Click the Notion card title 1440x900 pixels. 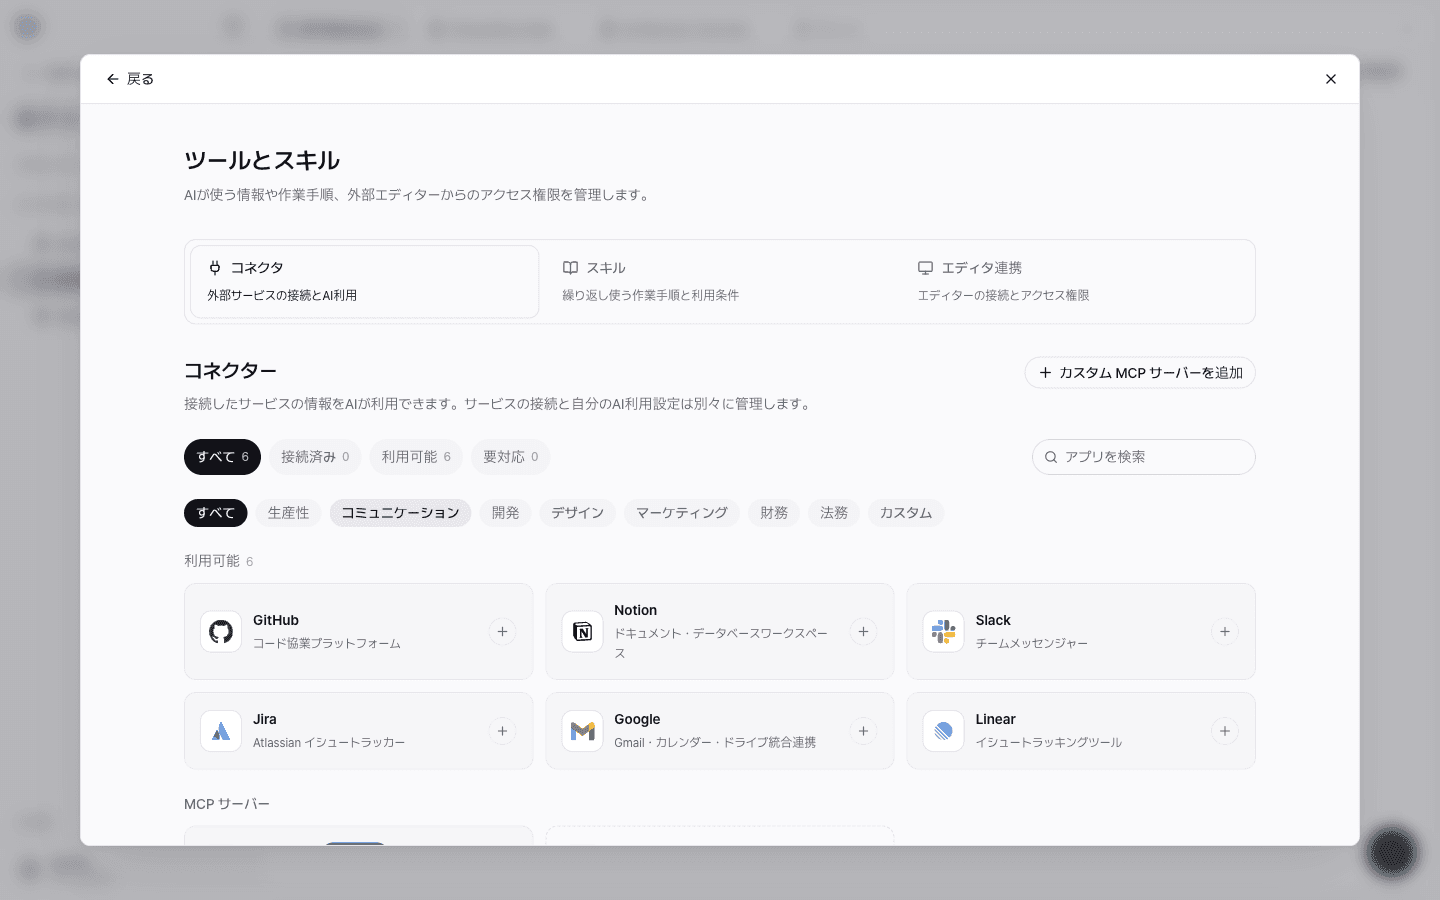(x=636, y=610)
